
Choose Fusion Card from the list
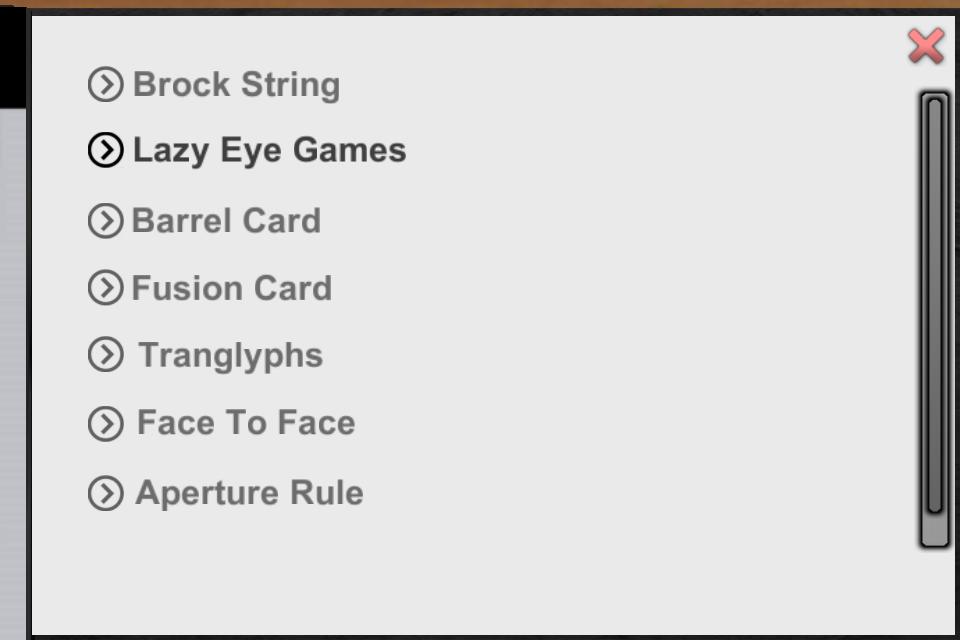[231, 289]
